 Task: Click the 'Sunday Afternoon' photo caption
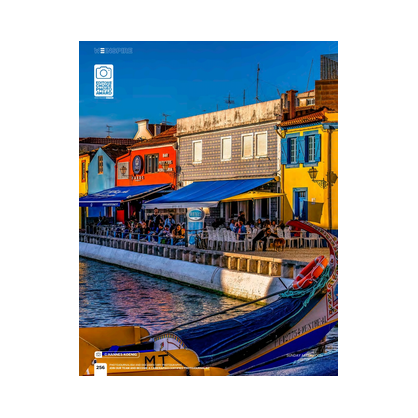tap(304, 355)
